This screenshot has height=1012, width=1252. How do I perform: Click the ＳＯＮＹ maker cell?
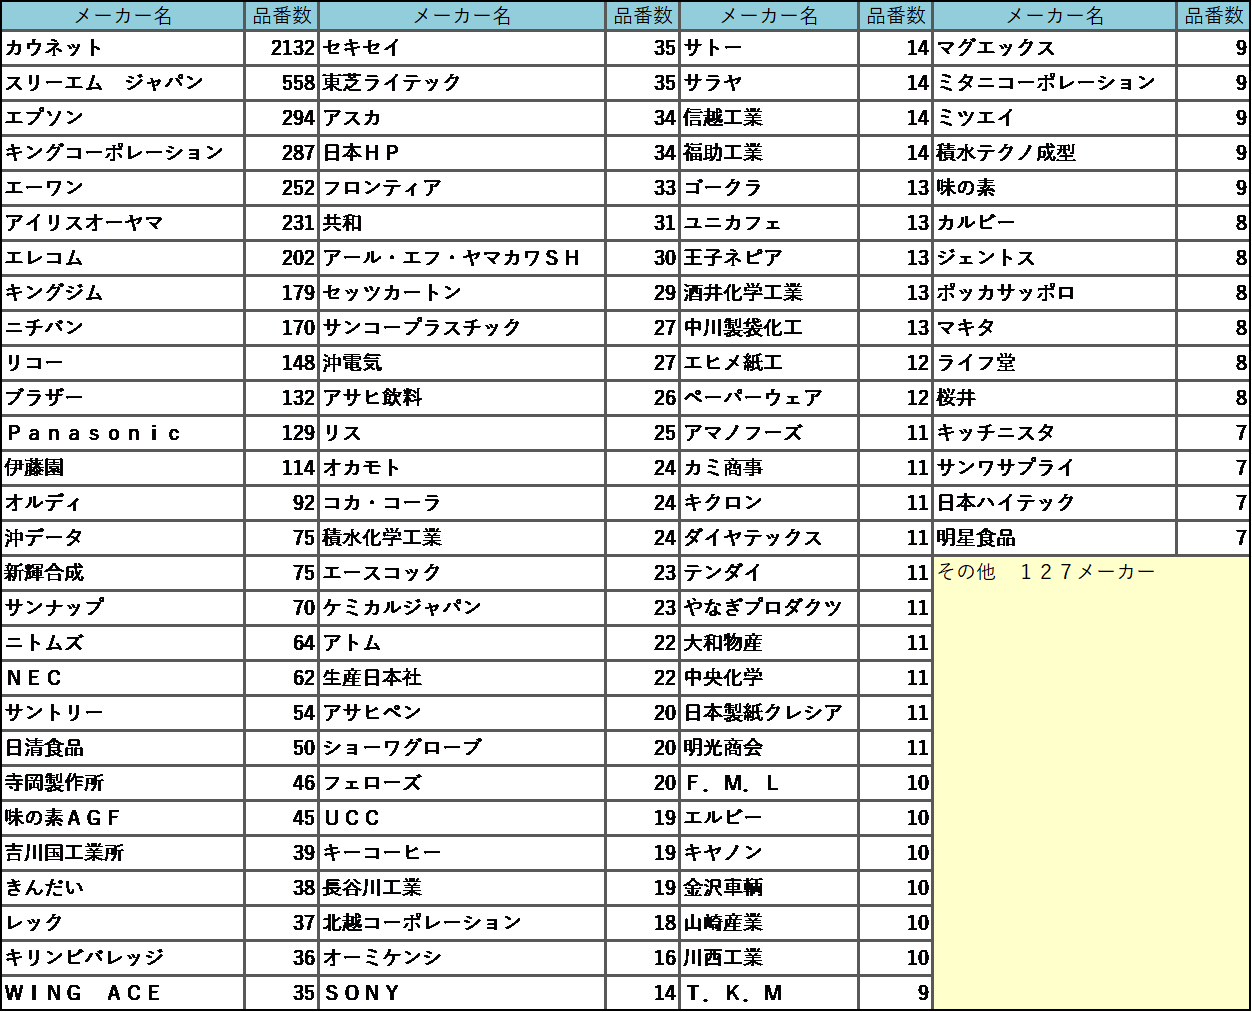pyautogui.click(x=462, y=993)
